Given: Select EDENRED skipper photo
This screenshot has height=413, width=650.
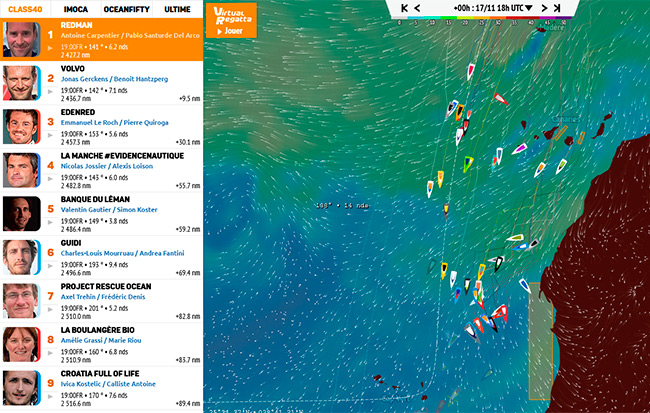Looking at the screenshot, I should coord(21,126).
